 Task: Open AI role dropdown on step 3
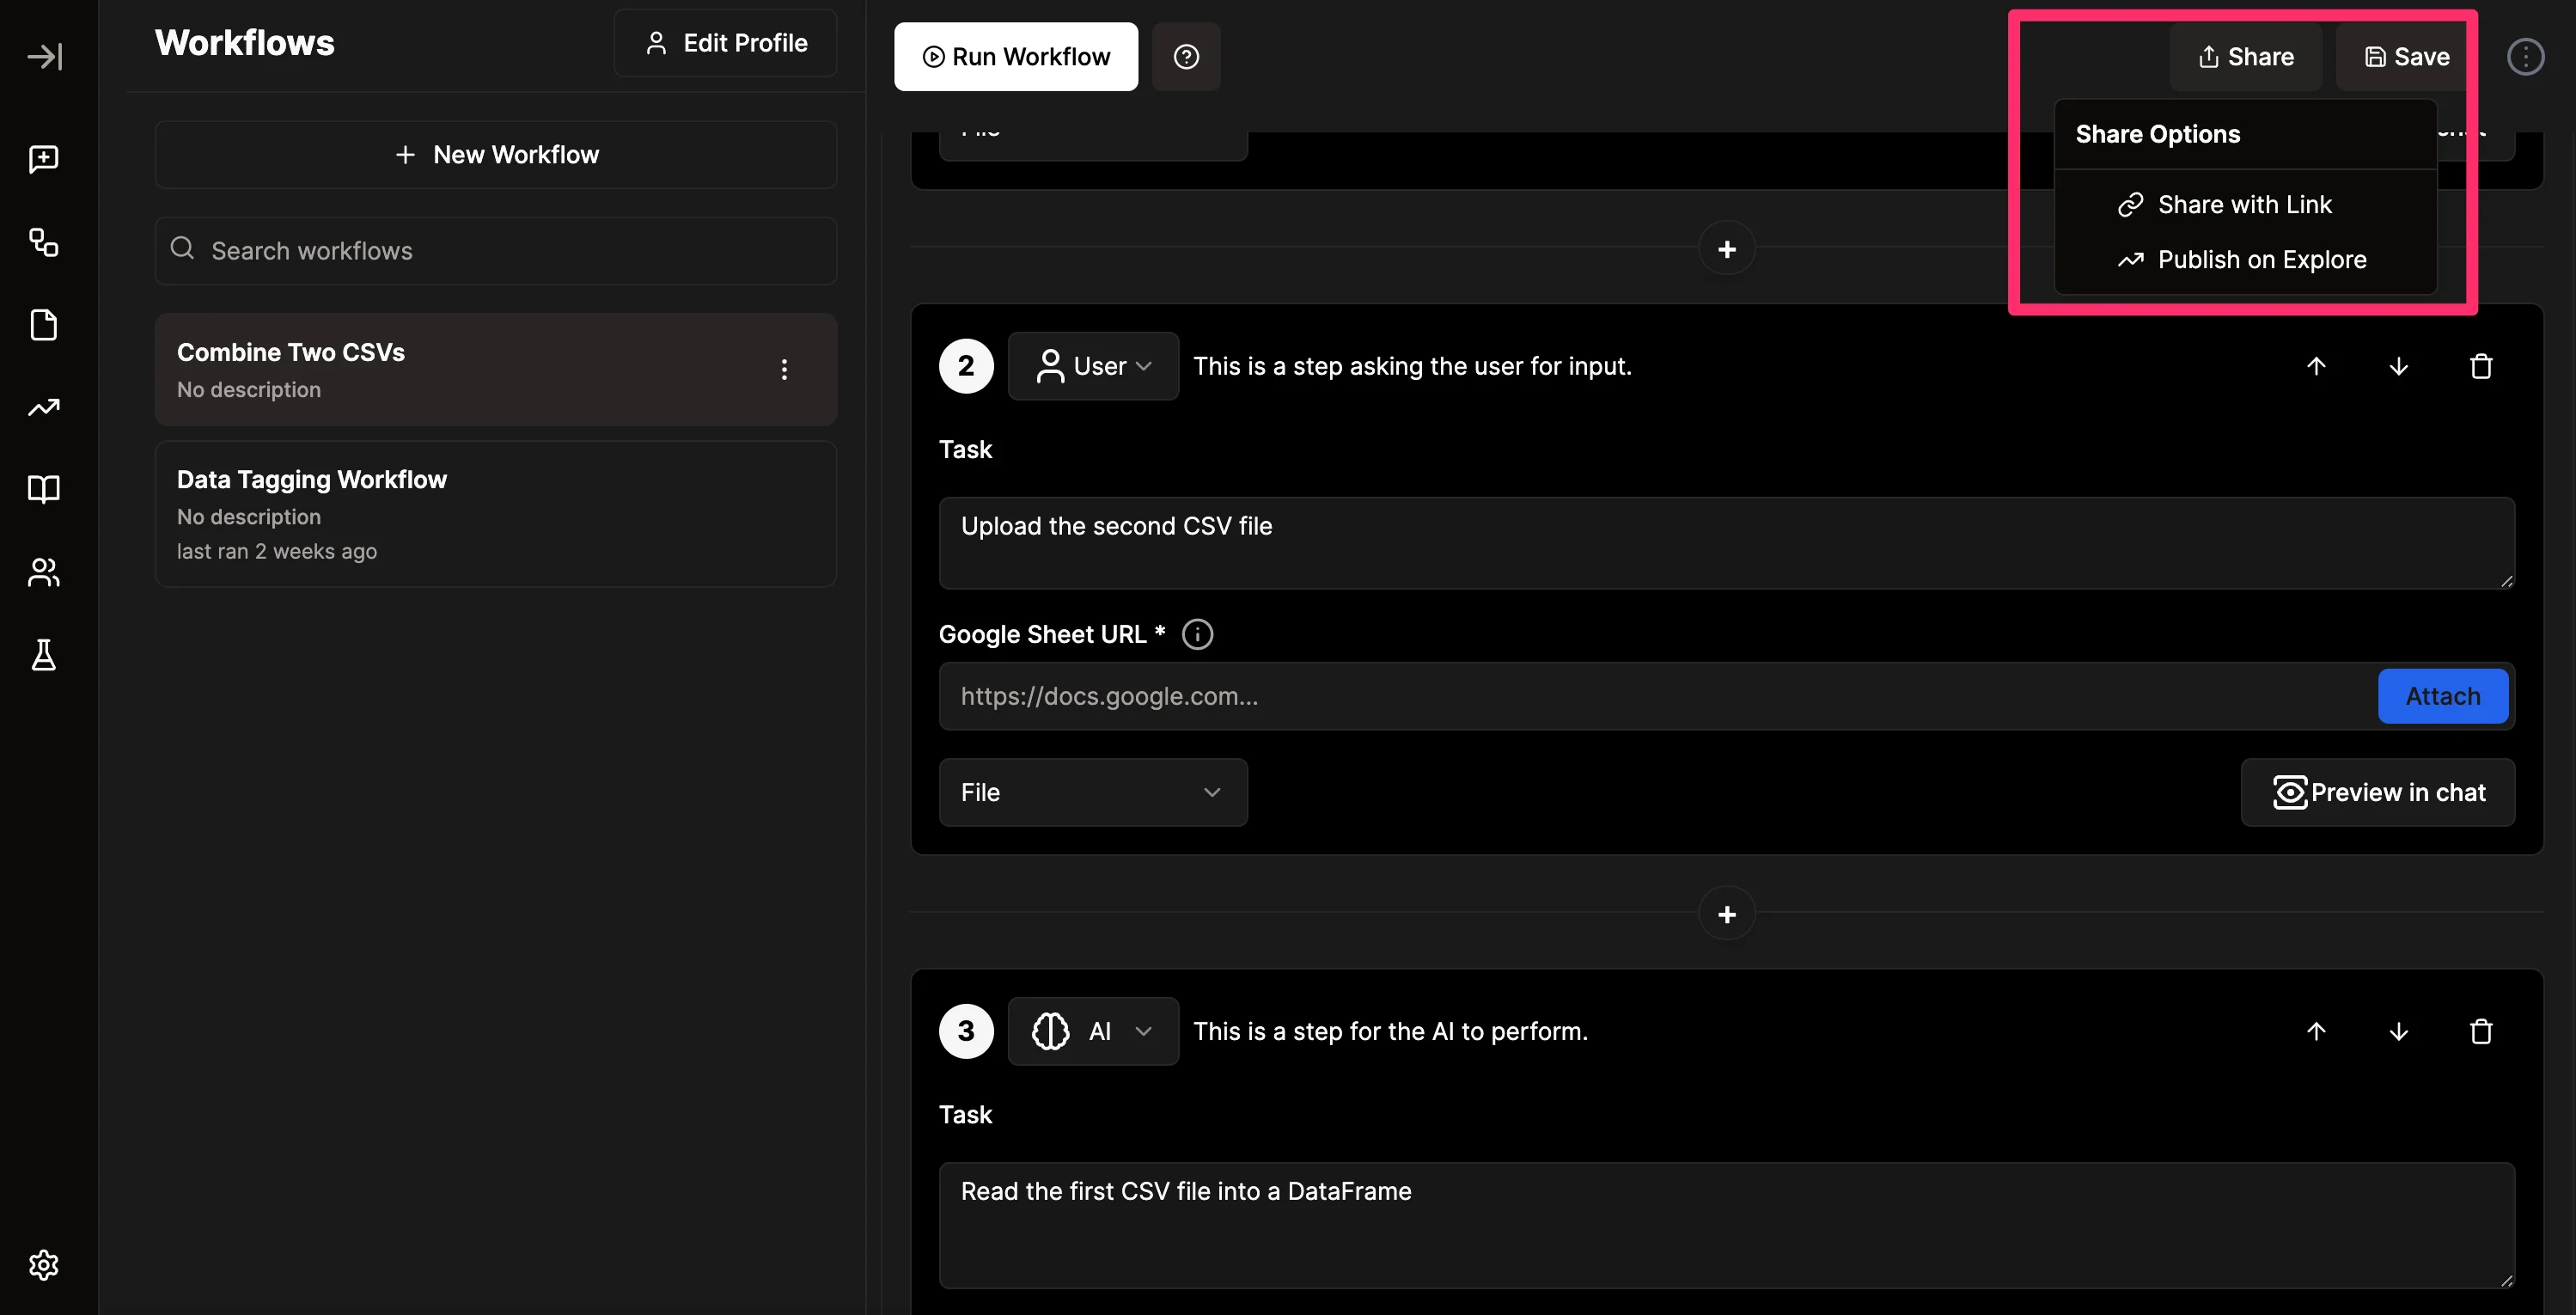point(1093,1031)
